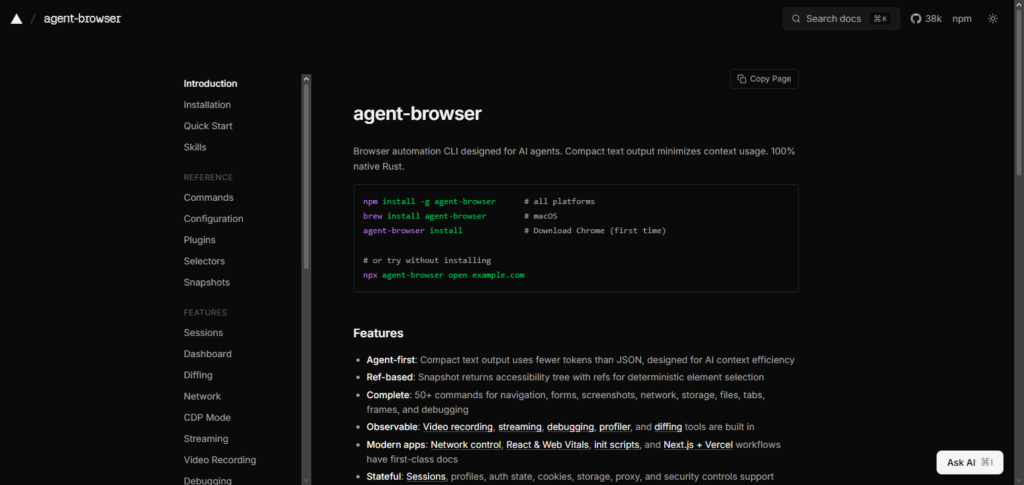Click the 'npx agent-browser open example.com' line

(x=443, y=275)
